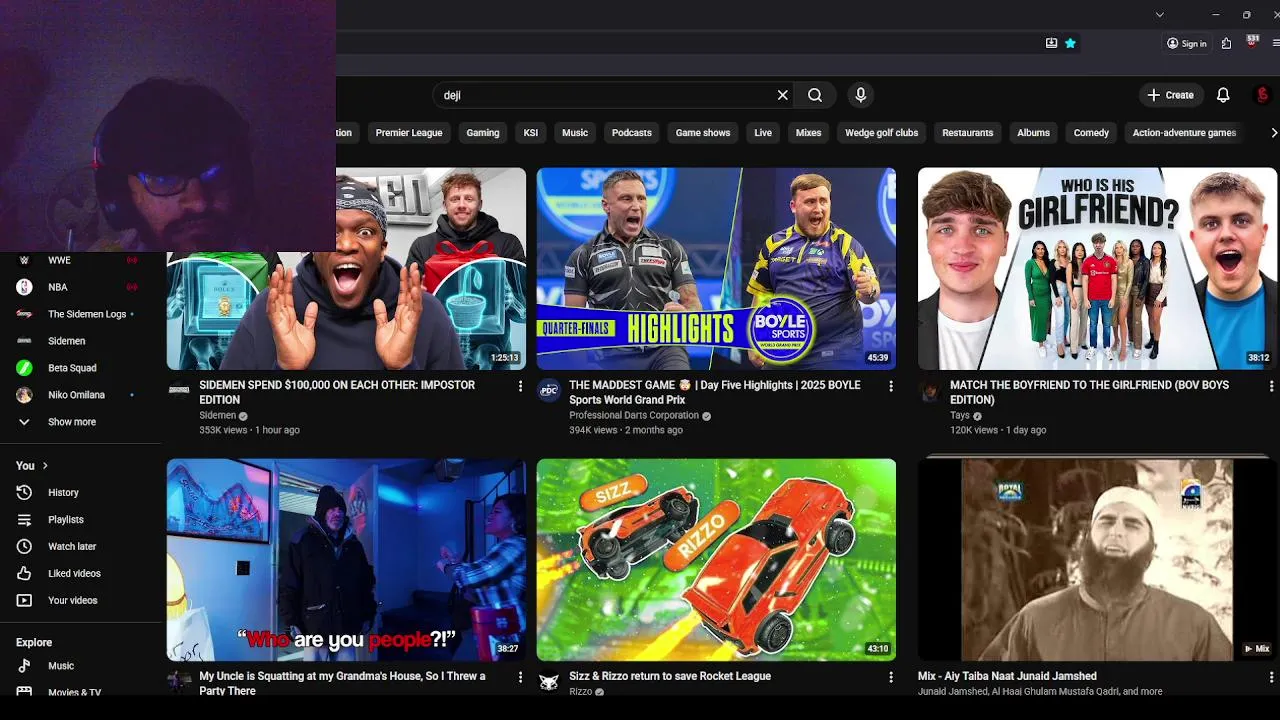1280x720 pixels.
Task: Click the Professional Darts Corporation channel name
Action: point(634,416)
